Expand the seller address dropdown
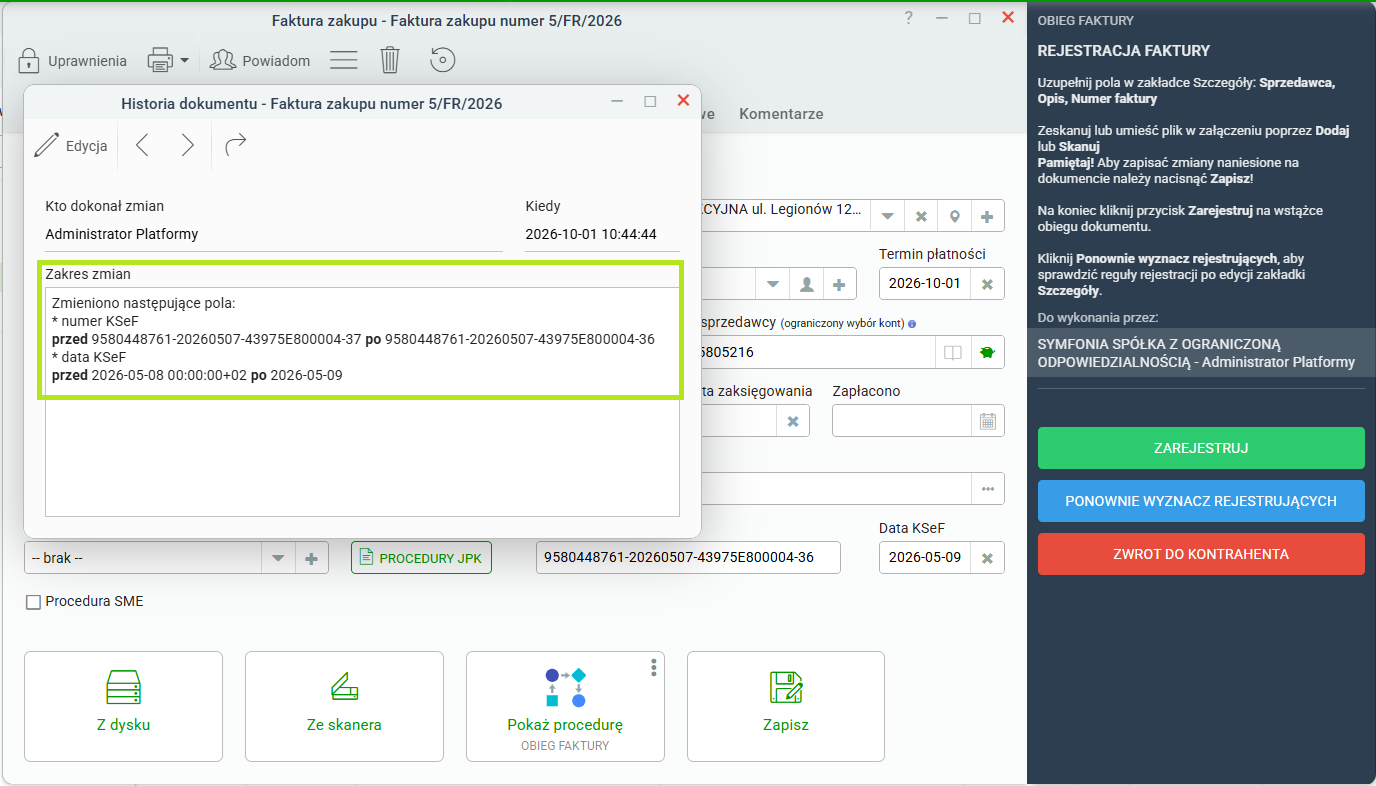 (887, 215)
